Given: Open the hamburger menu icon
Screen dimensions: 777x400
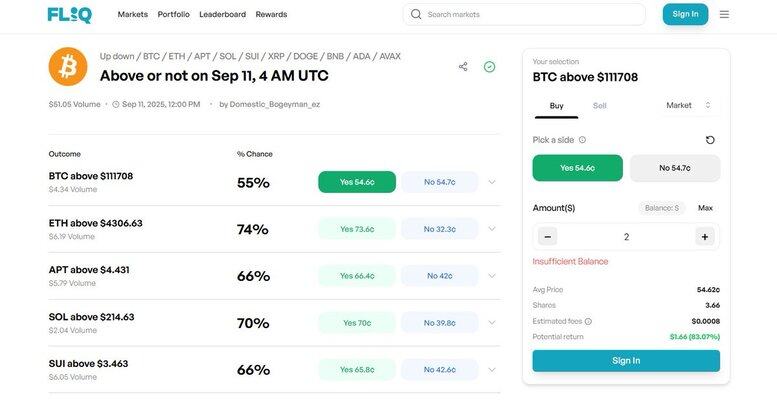Looking at the screenshot, I should click(x=724, y=14).
